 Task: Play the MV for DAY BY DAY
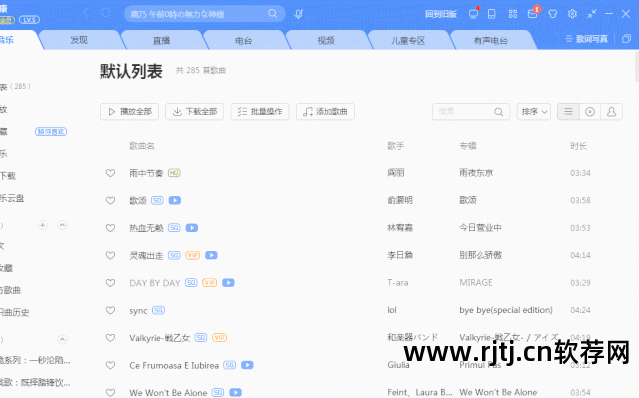point(228,282)
